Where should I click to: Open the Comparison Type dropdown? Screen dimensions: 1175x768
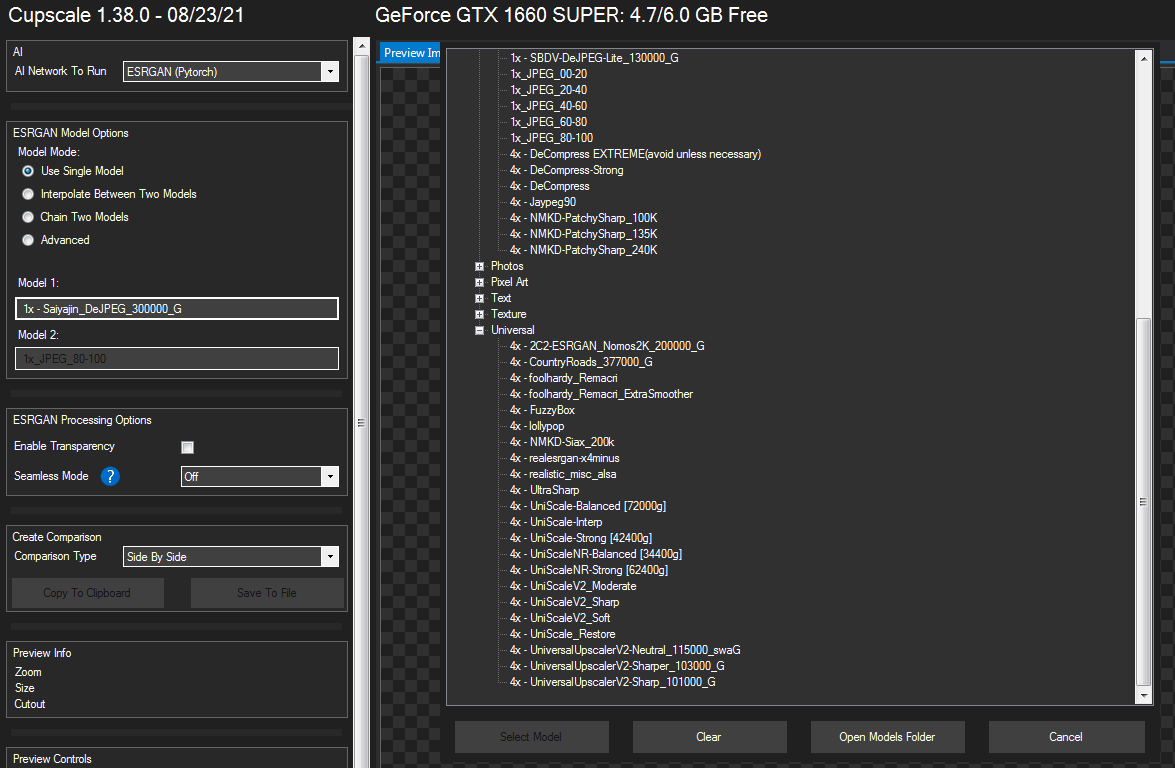[231, 557]
